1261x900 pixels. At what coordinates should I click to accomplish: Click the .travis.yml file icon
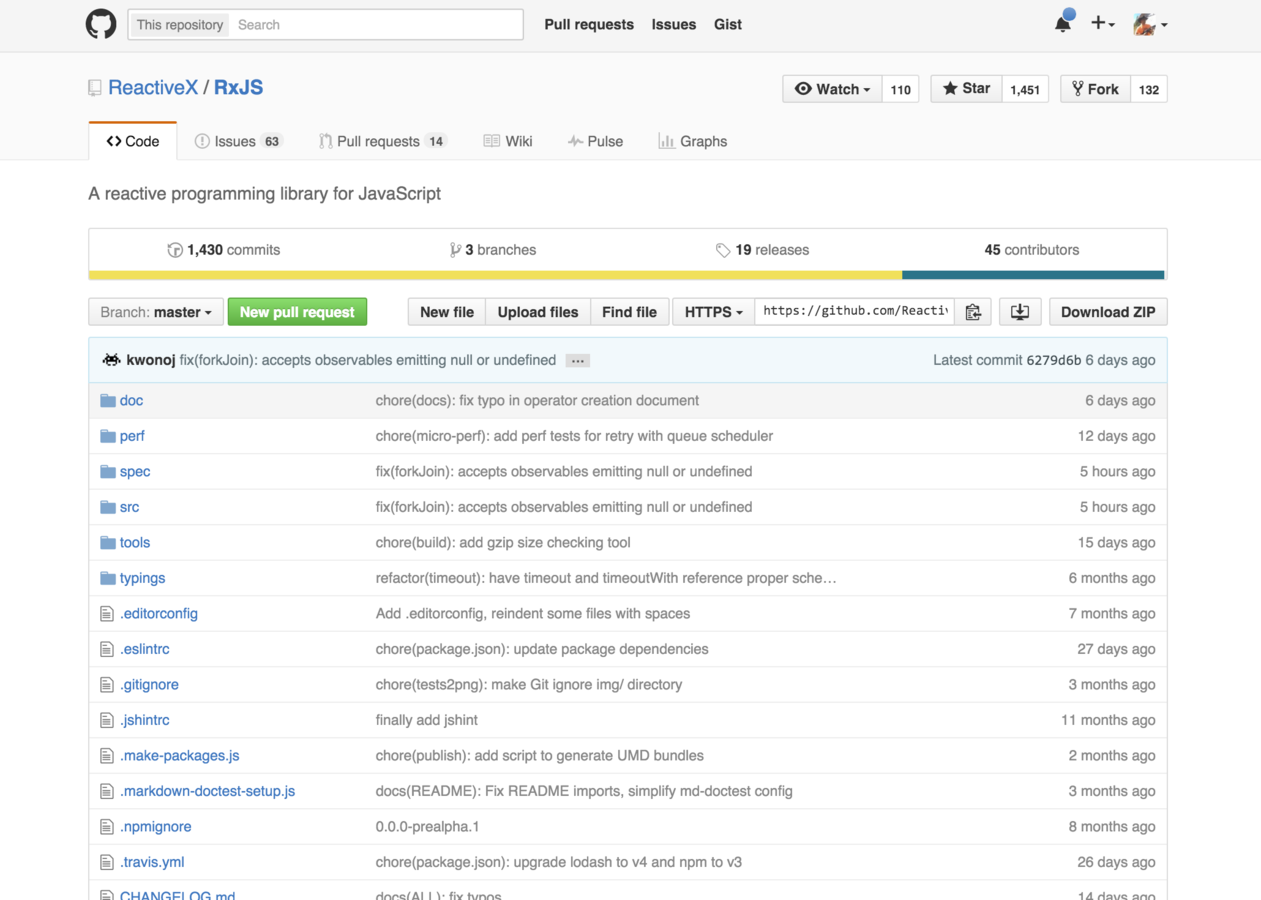coord(107,862)
